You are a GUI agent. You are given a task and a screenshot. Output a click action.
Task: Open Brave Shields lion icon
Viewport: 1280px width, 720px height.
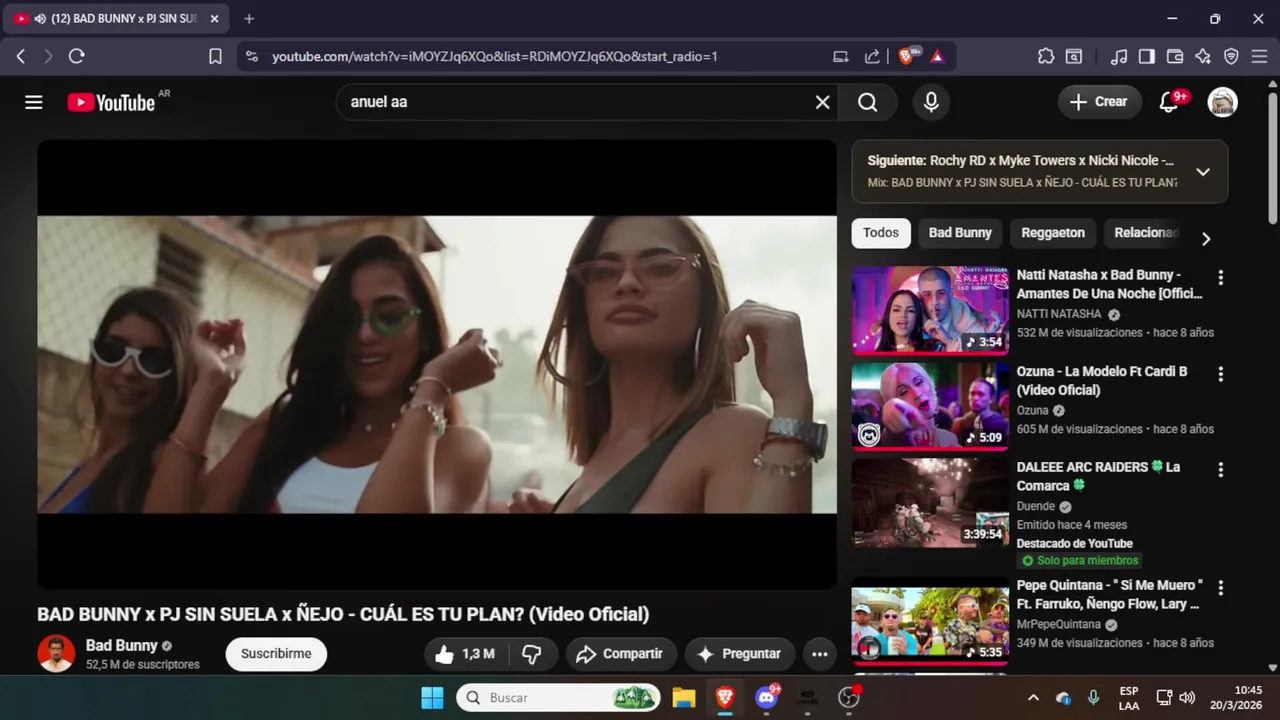click(906, 57)
